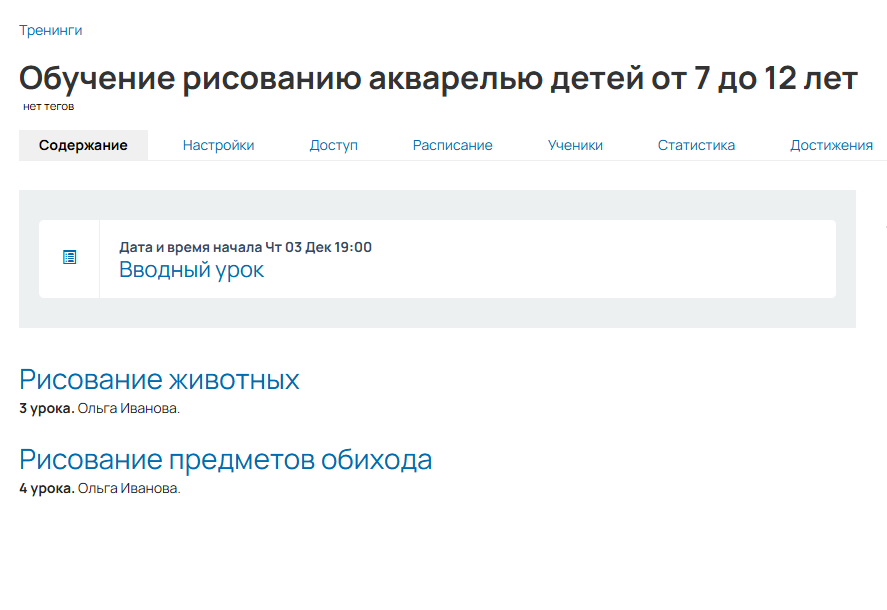
Task: Click the training title heading
Action: [x=438, y=78]
